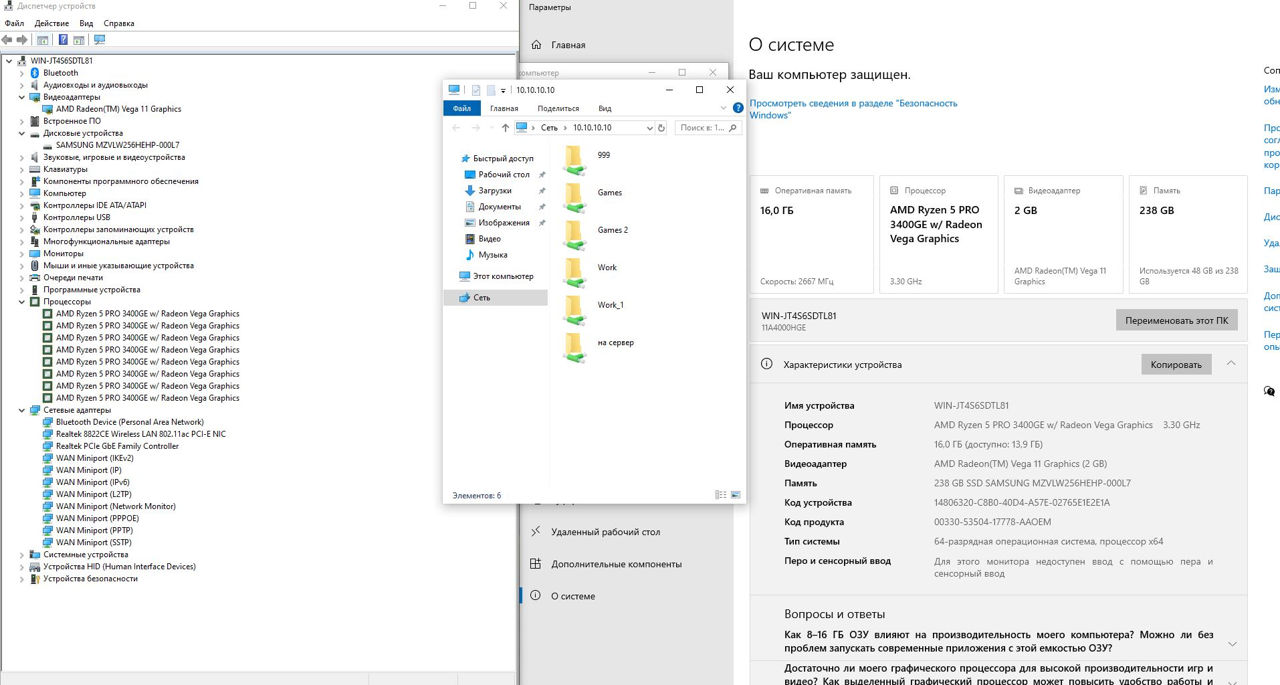Switch to the Поделиться ribbon tab
The width and height of the screenshot is (1280, 685).
coord(557,108)
